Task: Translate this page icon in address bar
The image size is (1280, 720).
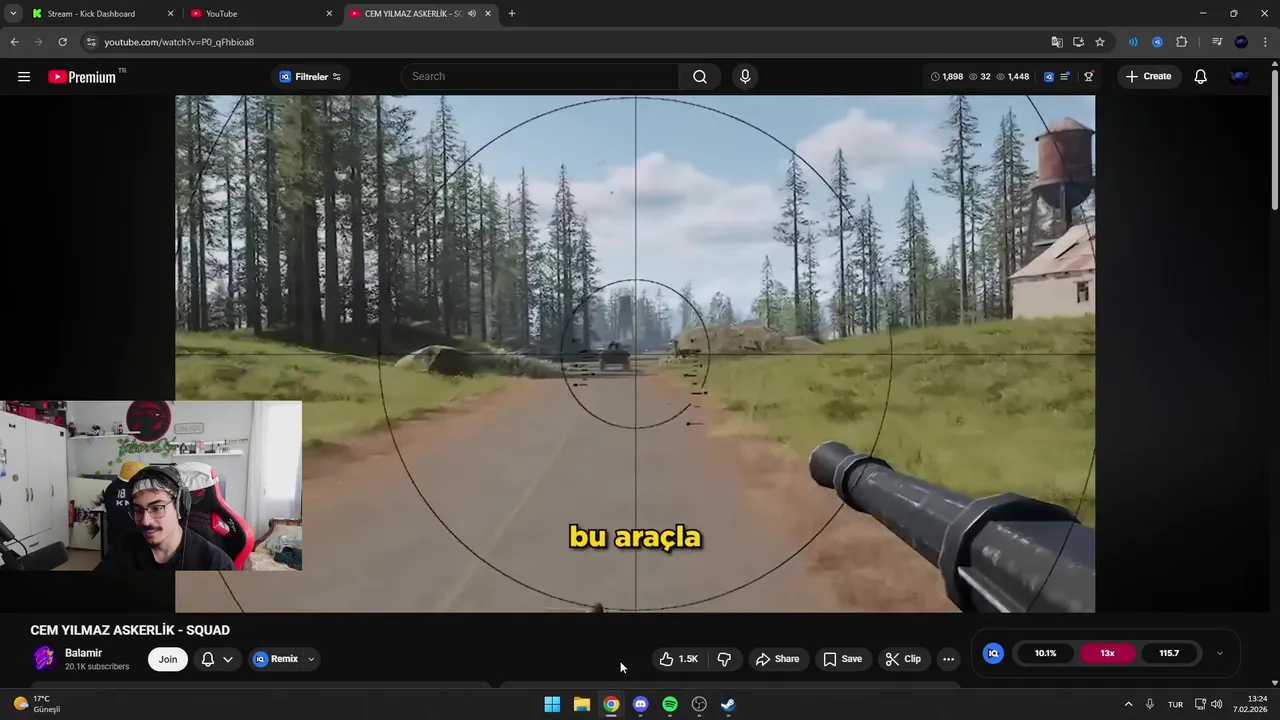Action: (1057, 42)
